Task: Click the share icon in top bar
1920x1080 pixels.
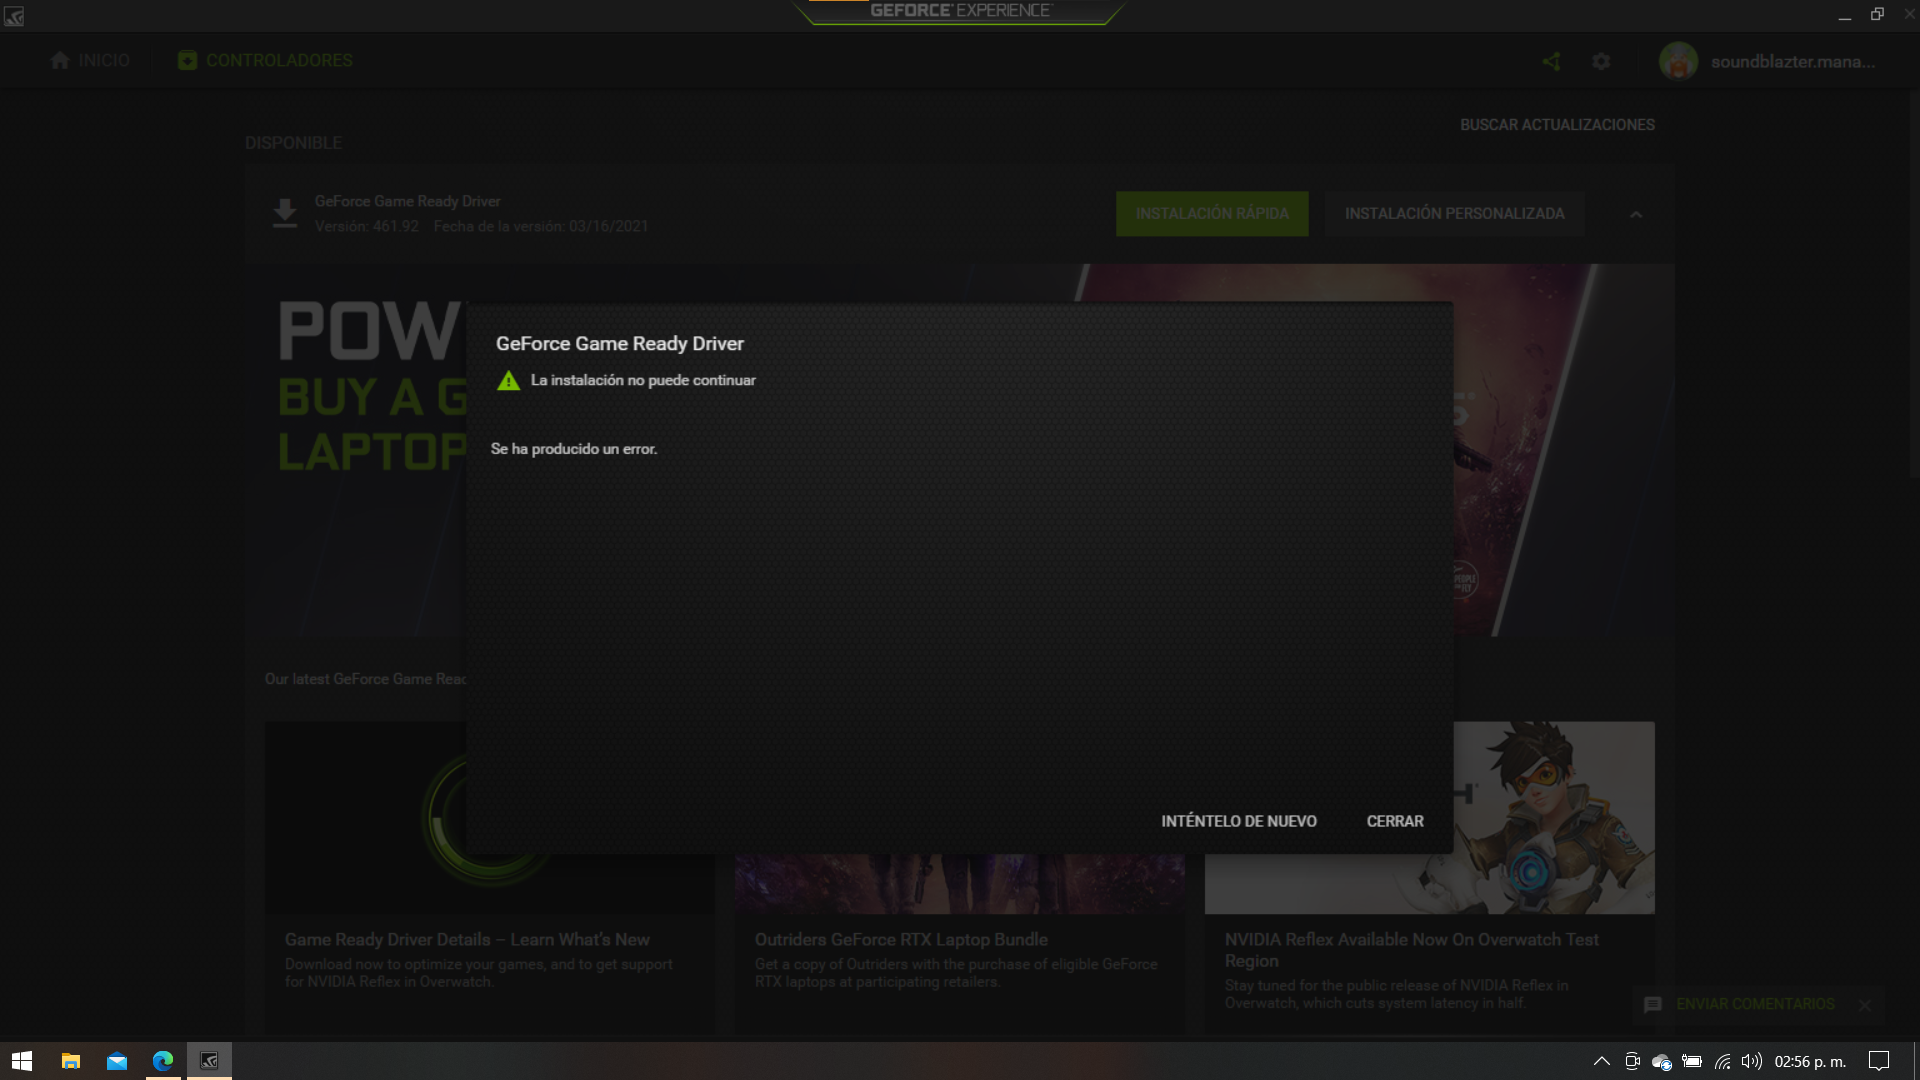Action: [1551, 61]
